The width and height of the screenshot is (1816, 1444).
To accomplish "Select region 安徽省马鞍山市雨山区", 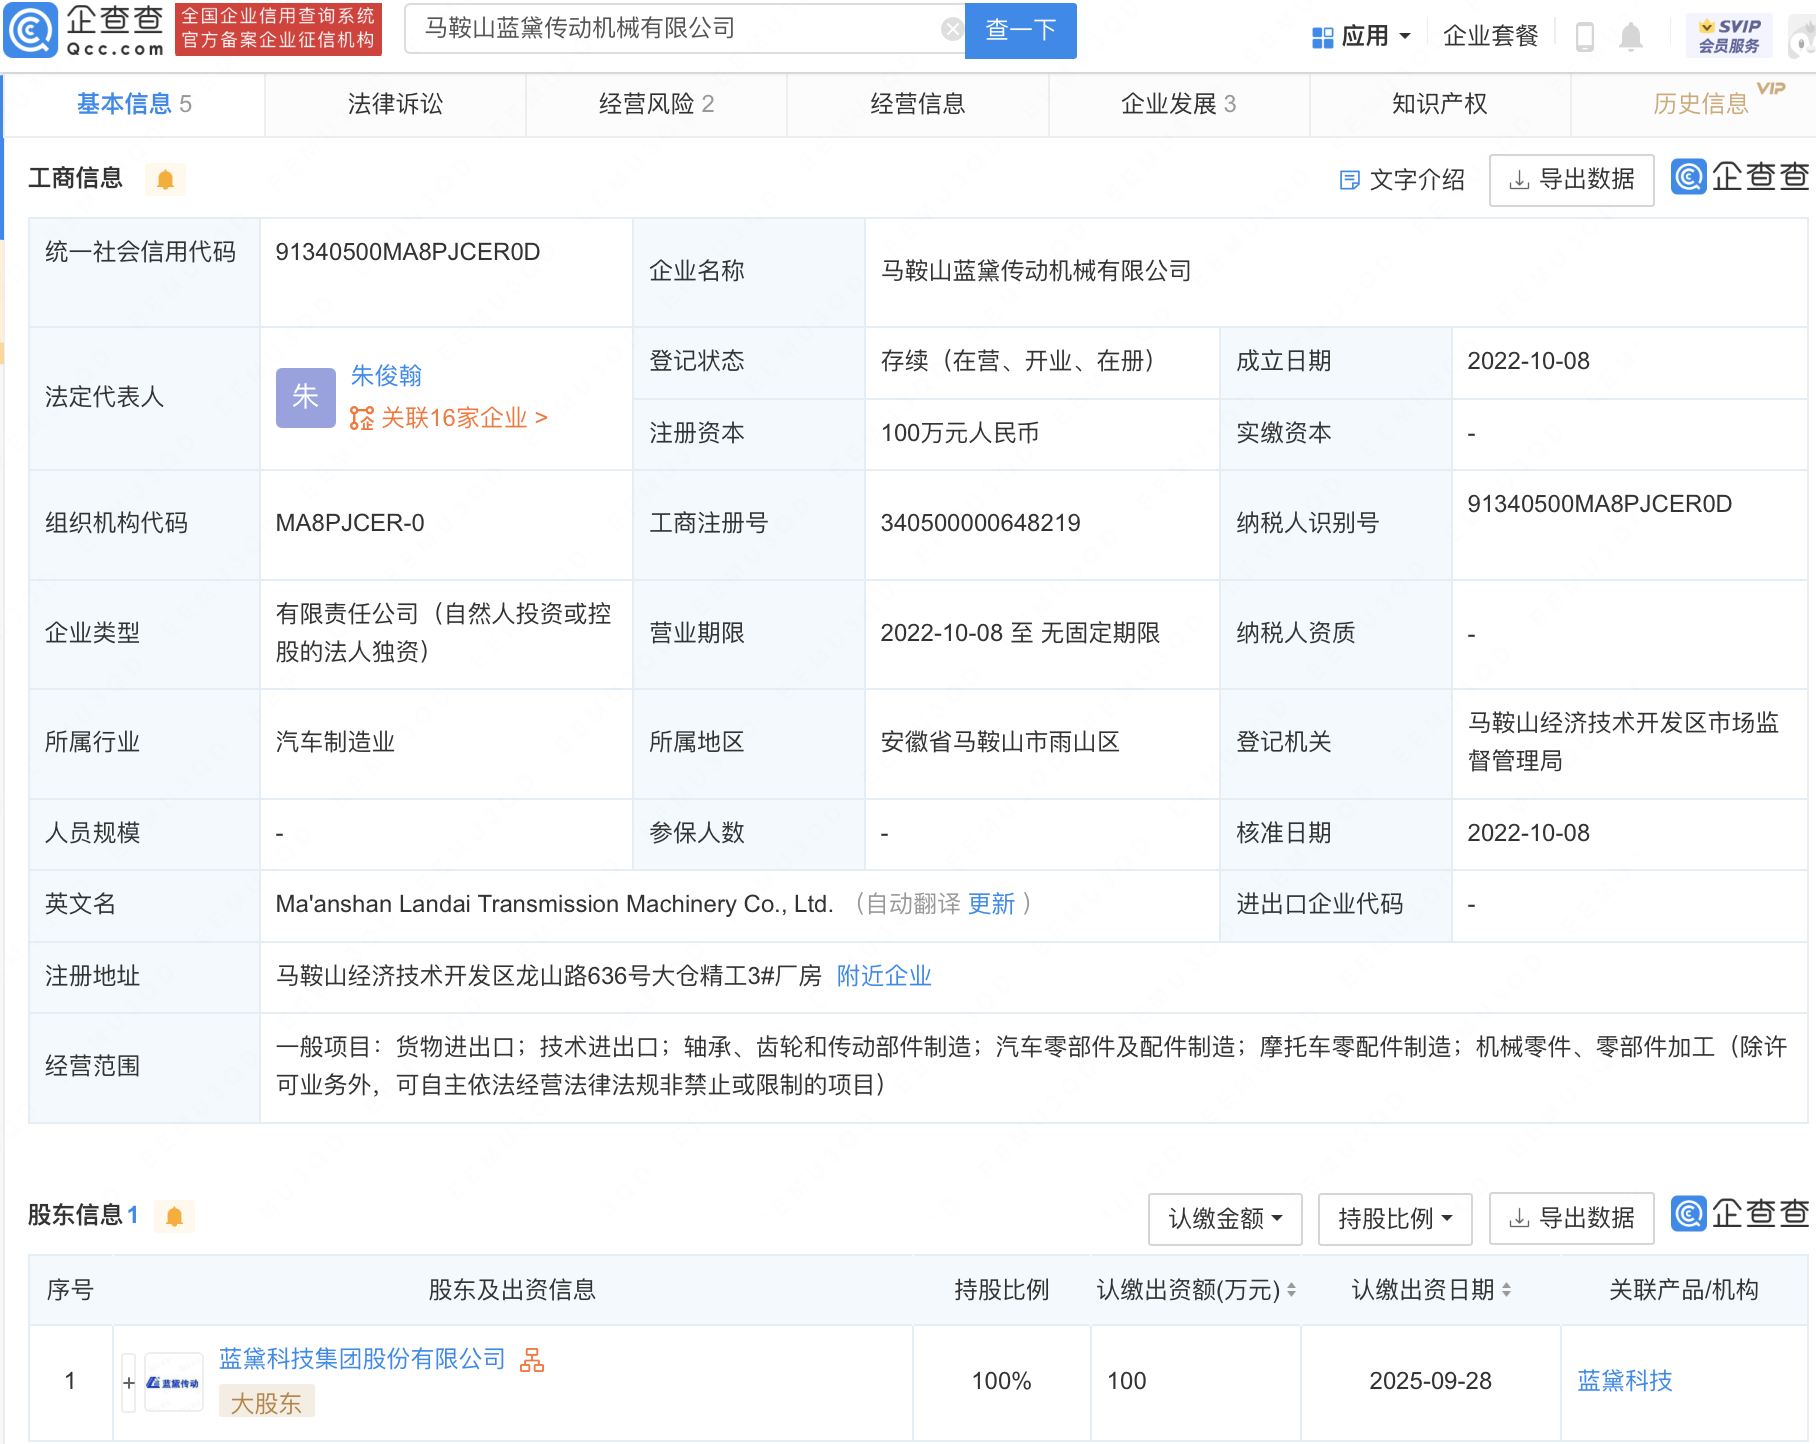I will (x=1000, y=742).
